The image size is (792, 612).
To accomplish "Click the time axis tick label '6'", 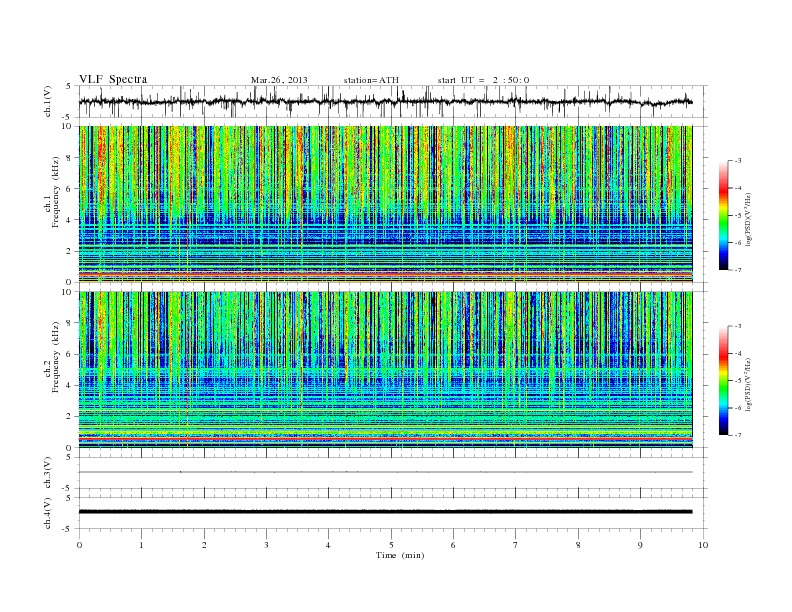I will coord(453,545).
